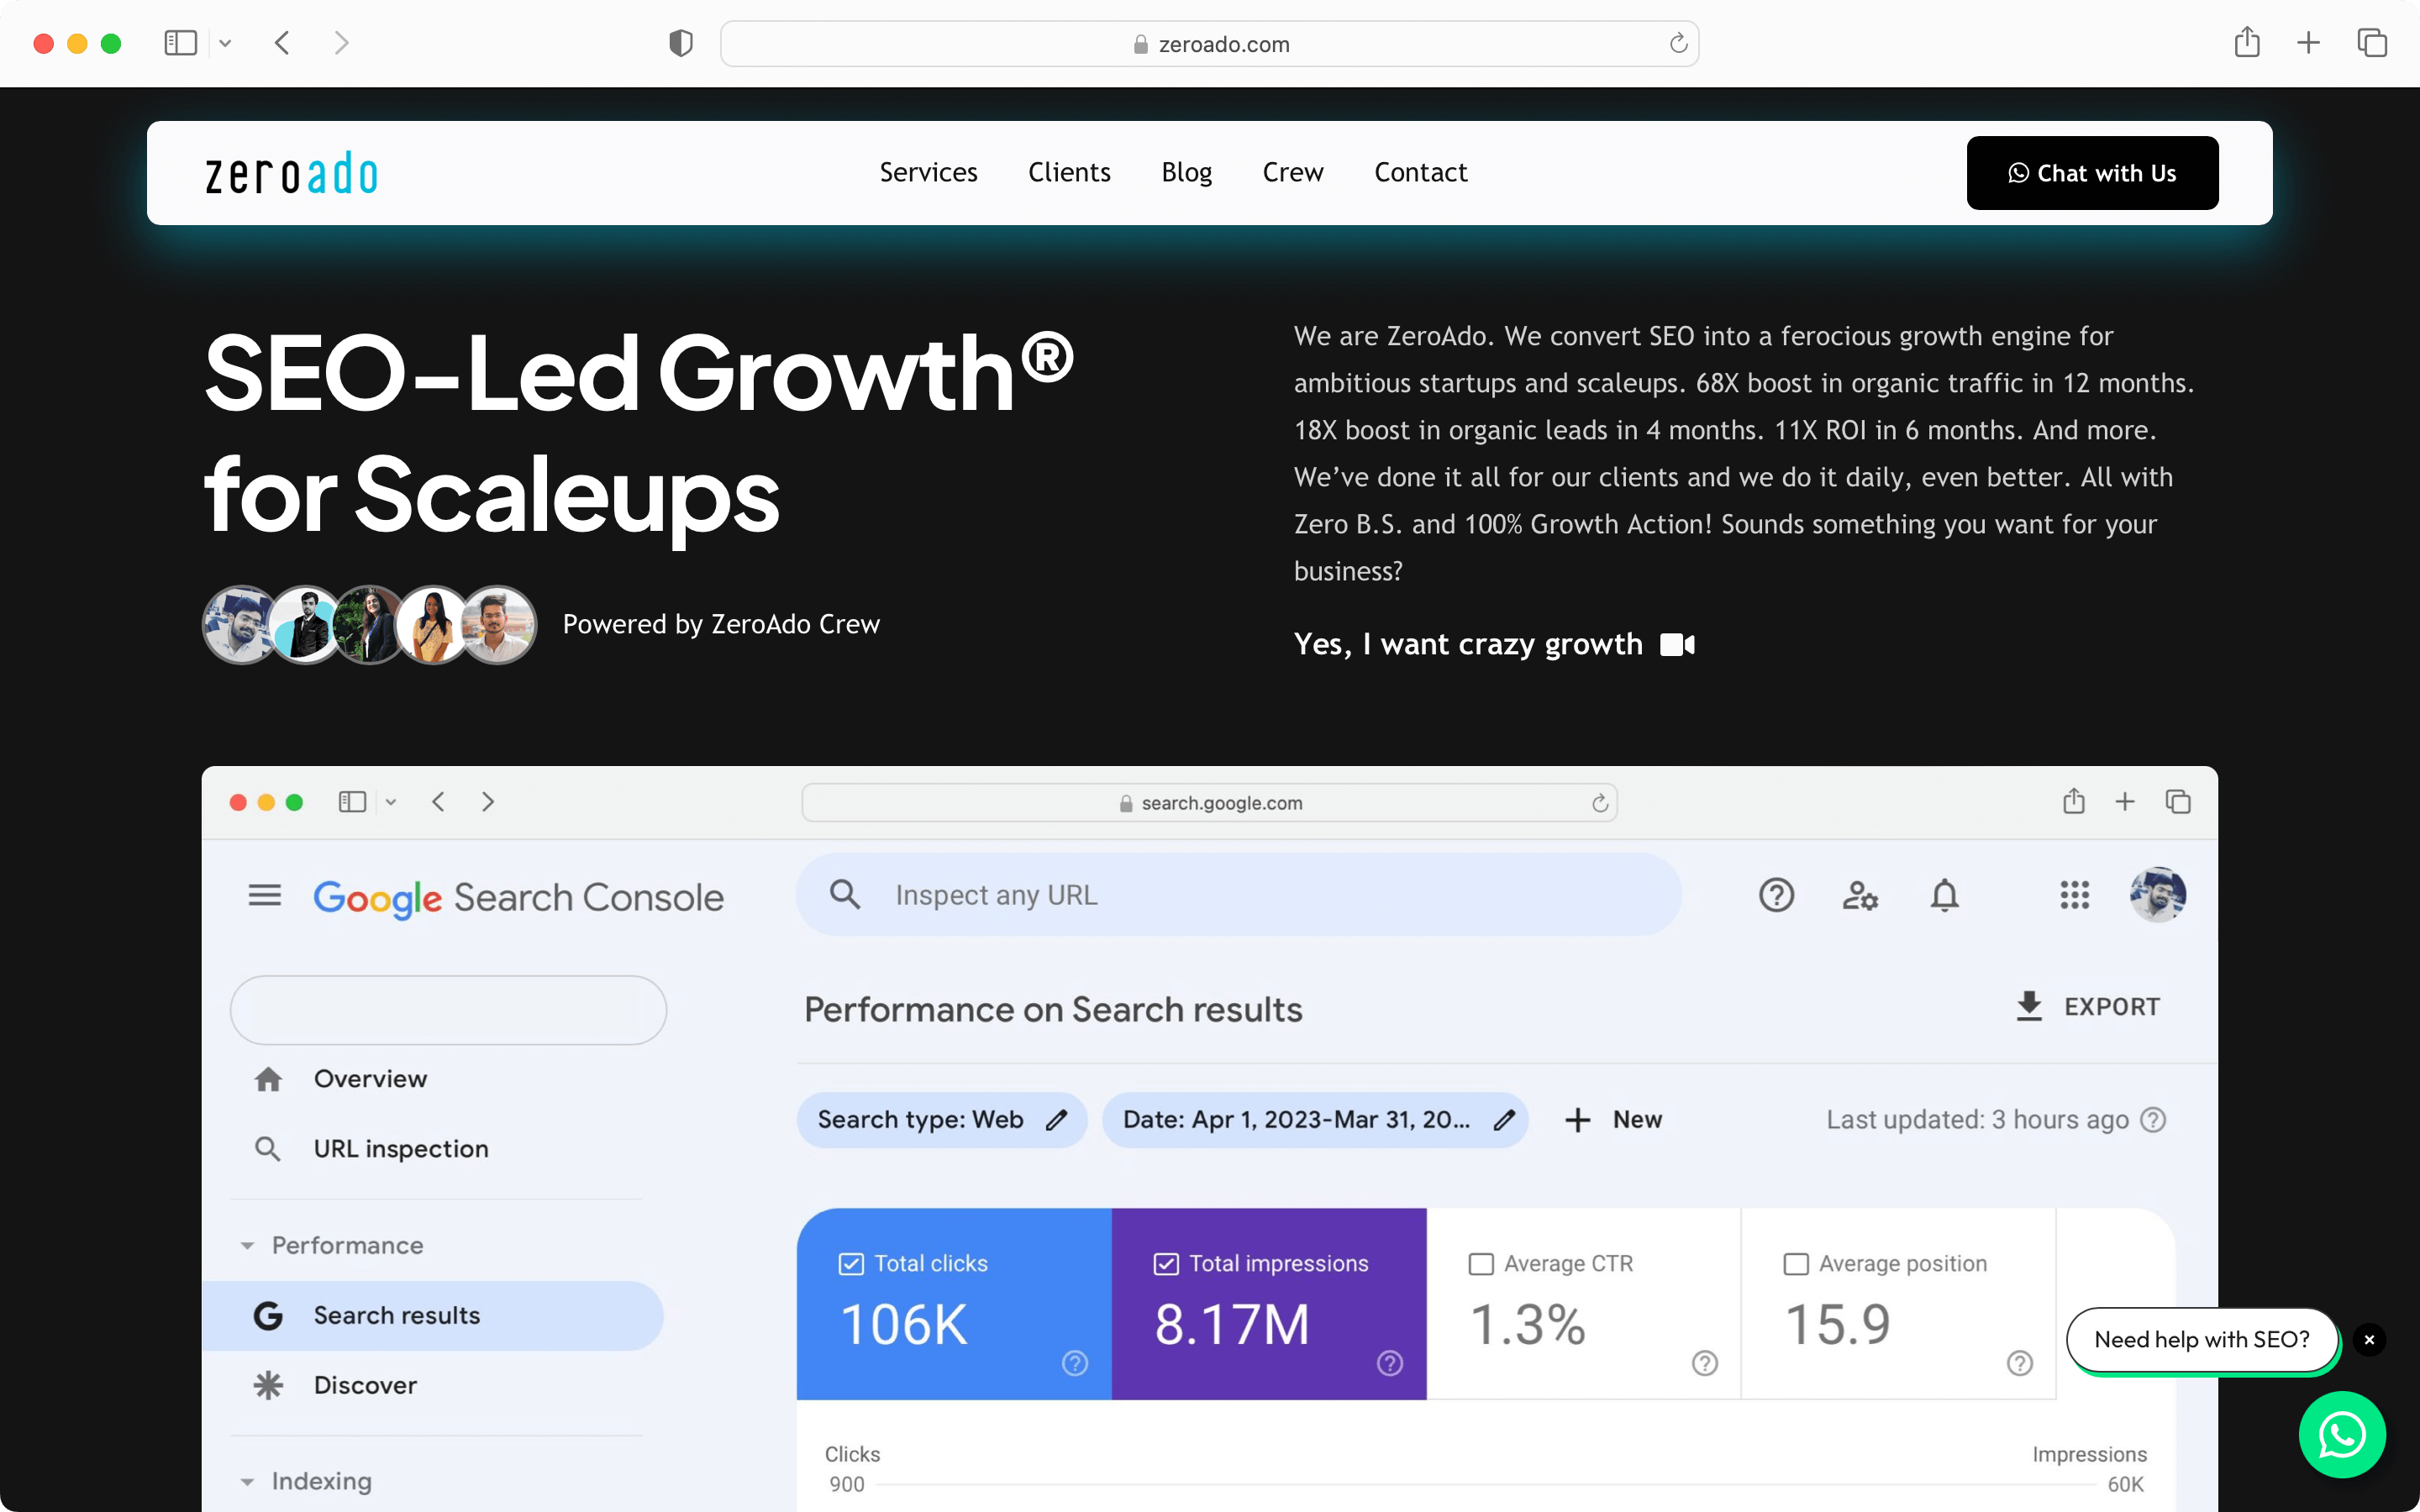Open a new Safari tab
This screenshot has height=1512, width=2420.
pos(2308,43)
